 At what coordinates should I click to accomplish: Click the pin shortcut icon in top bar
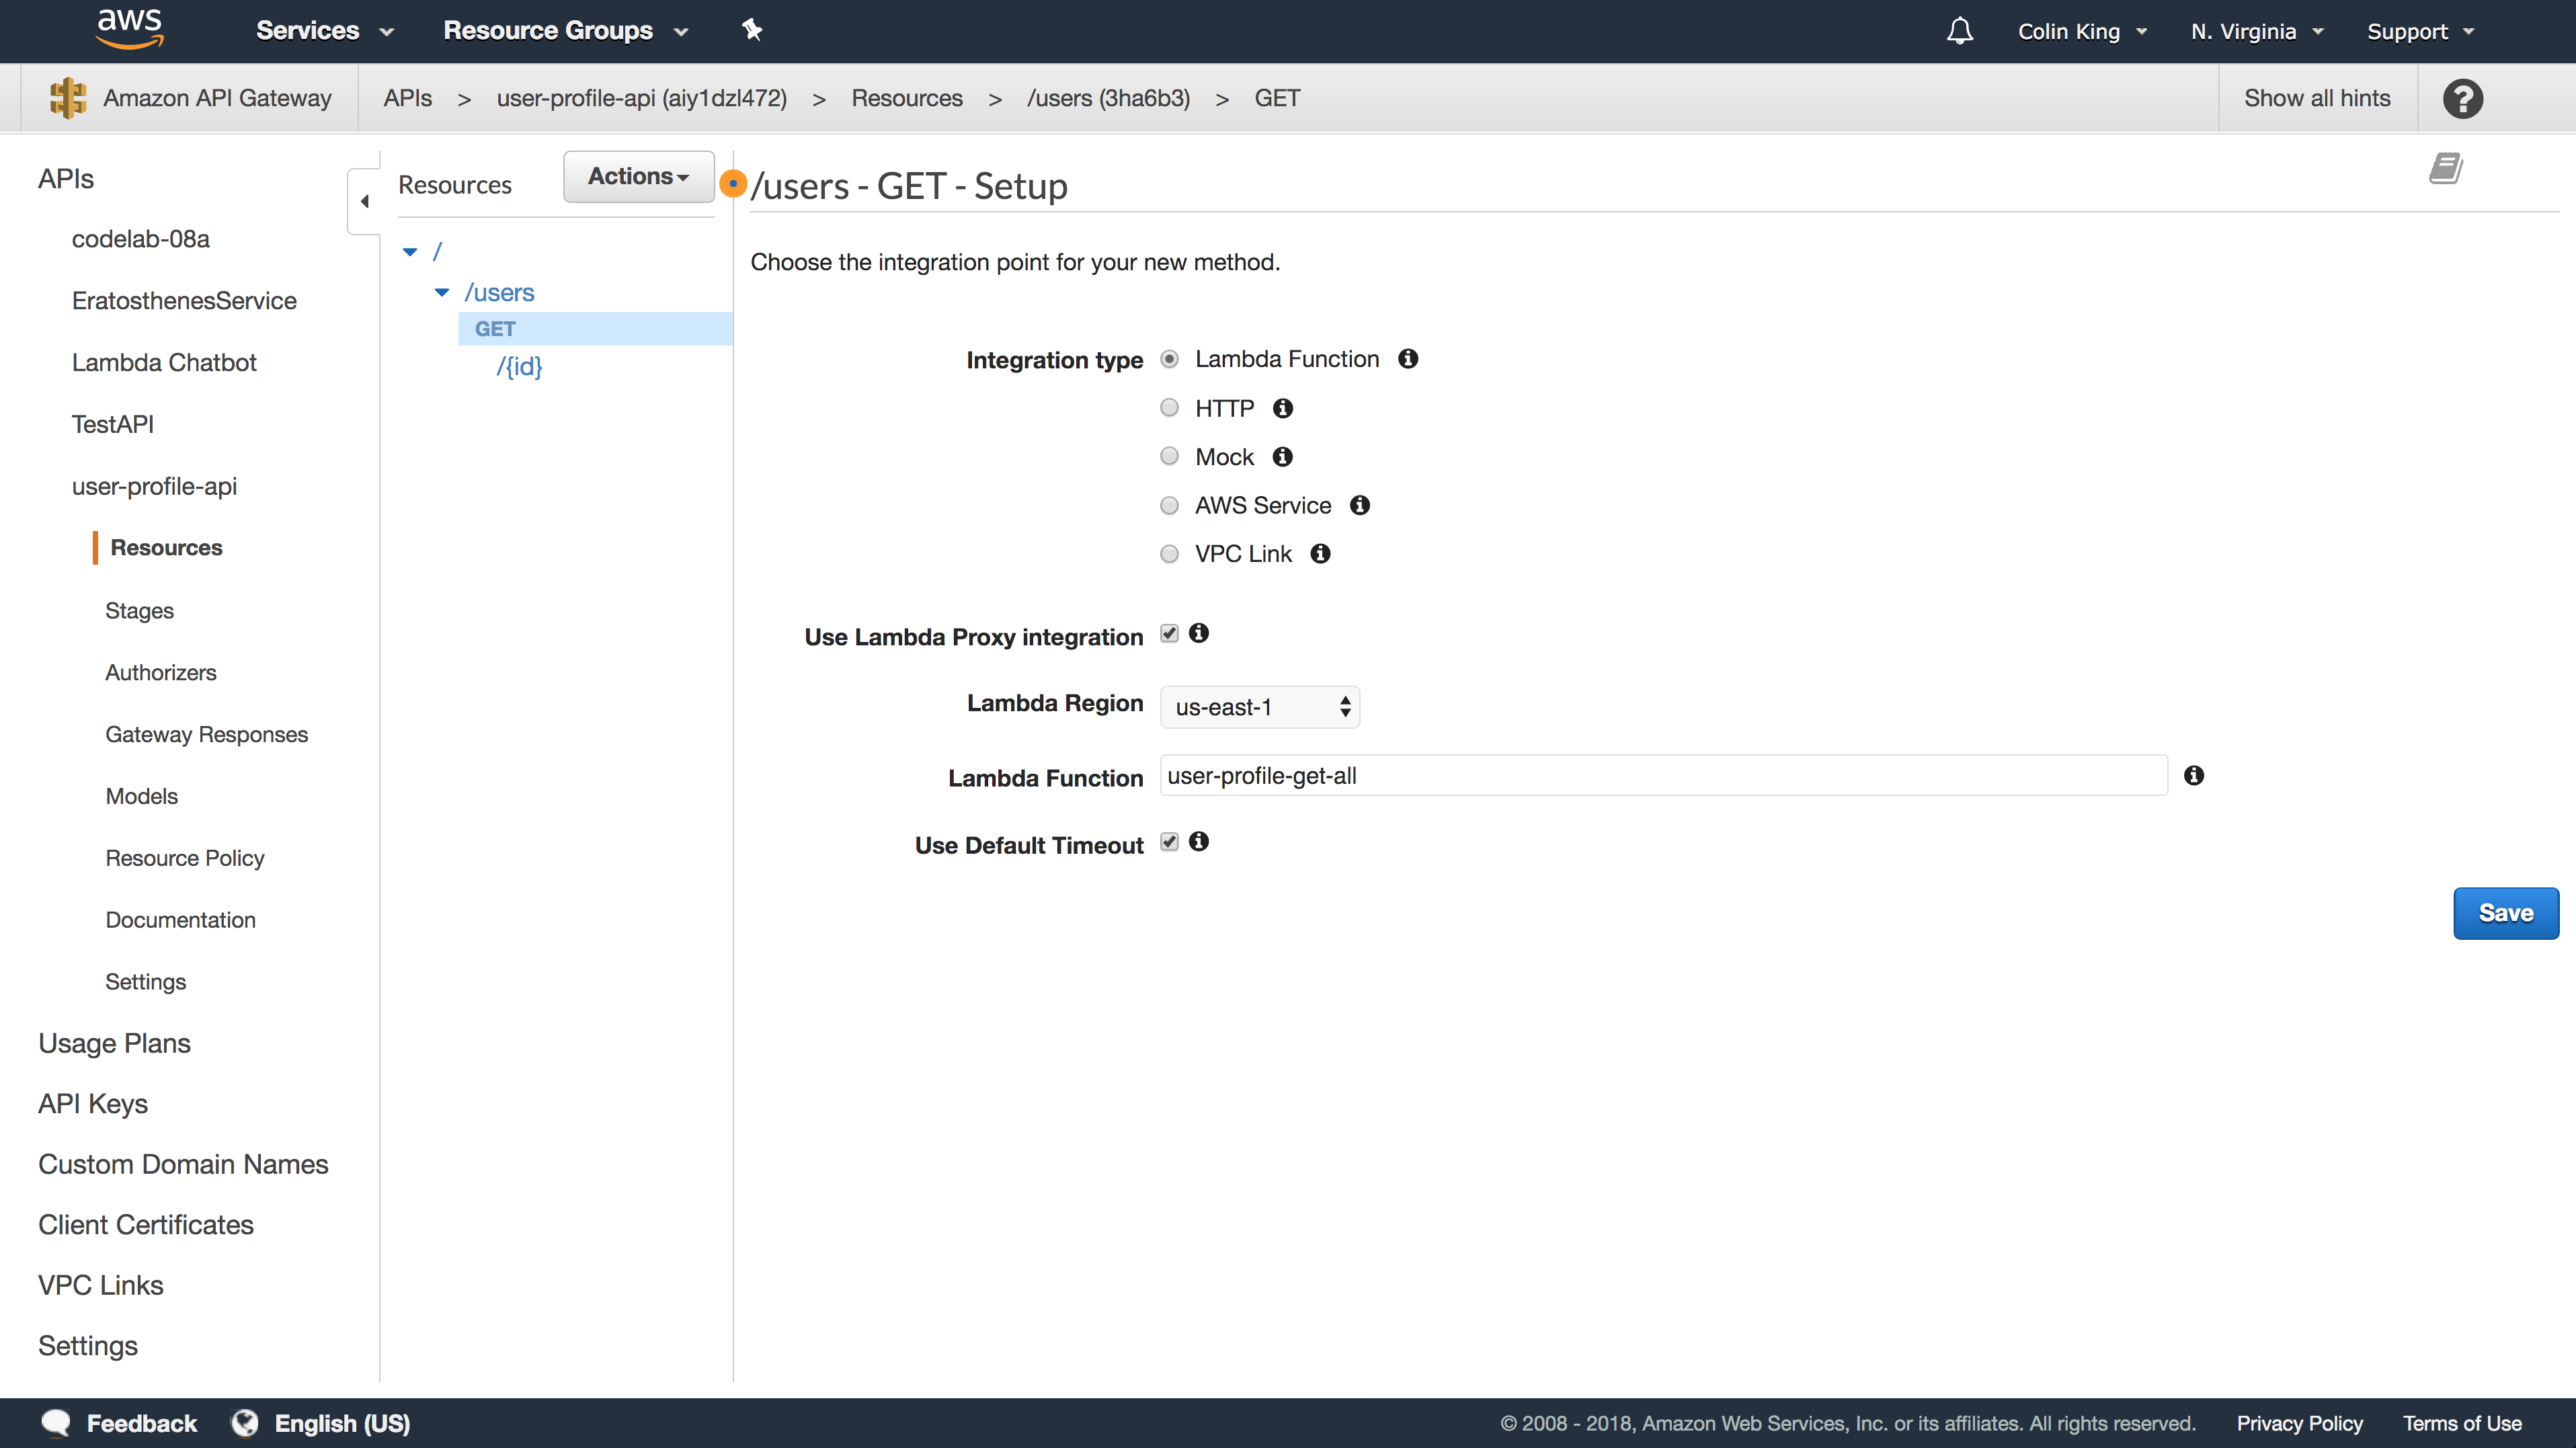pos(752,30)
